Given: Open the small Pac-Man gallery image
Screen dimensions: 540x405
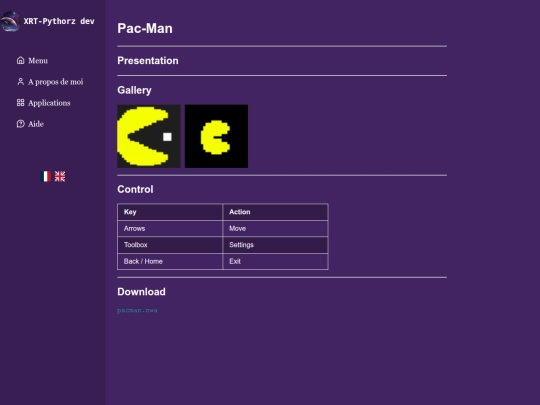Looking at the screenshot, I should 216,136.
